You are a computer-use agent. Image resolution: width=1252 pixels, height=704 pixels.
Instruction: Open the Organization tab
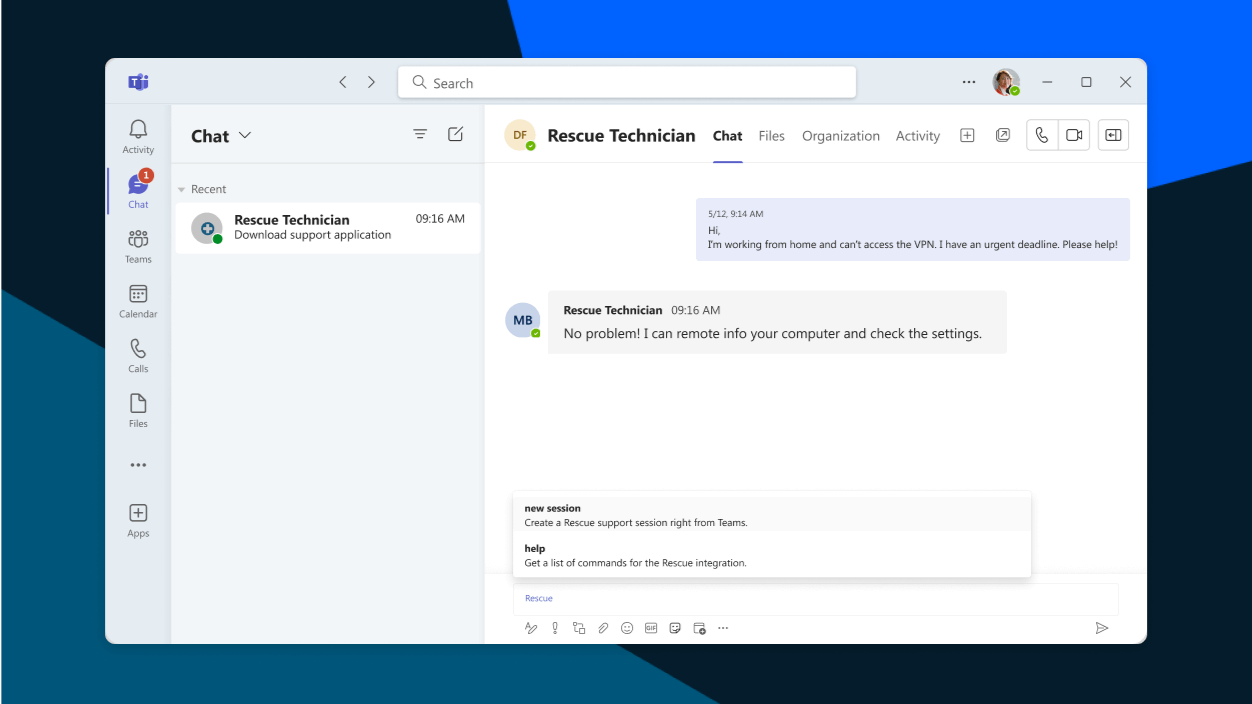[840, 135]
